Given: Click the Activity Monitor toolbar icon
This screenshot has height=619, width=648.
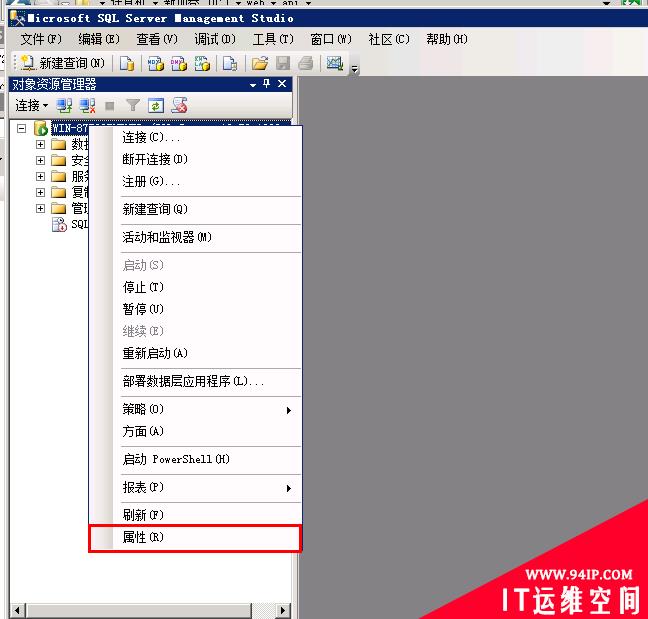Looking at the screenshot, I should point(335,64).
